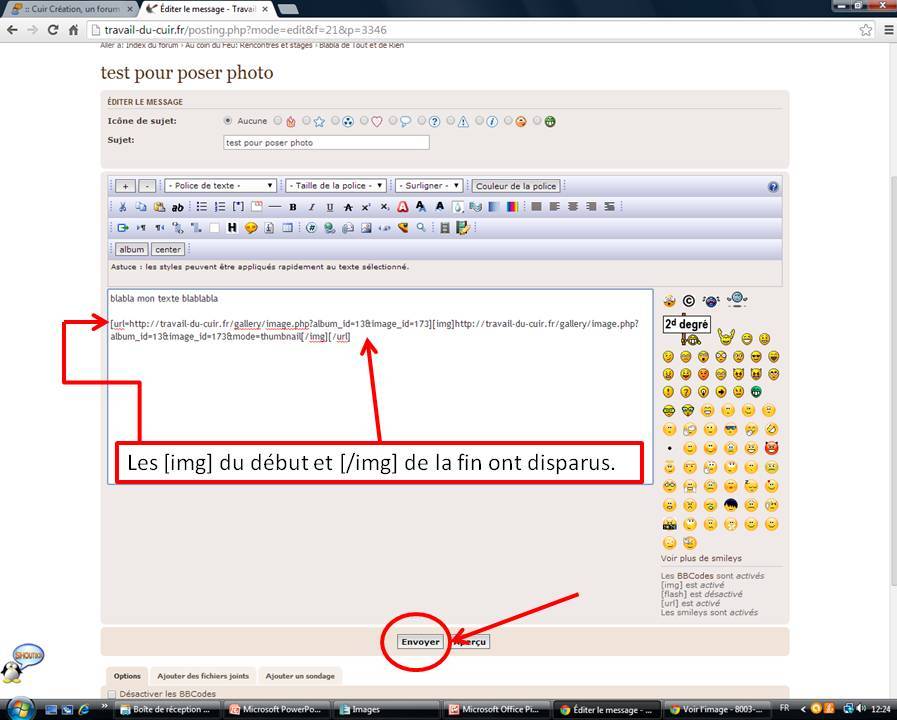Click the blue help question-mark icon
Image resolution: width=897 pixels, height=720 pixels.
[x=773, y=187]
